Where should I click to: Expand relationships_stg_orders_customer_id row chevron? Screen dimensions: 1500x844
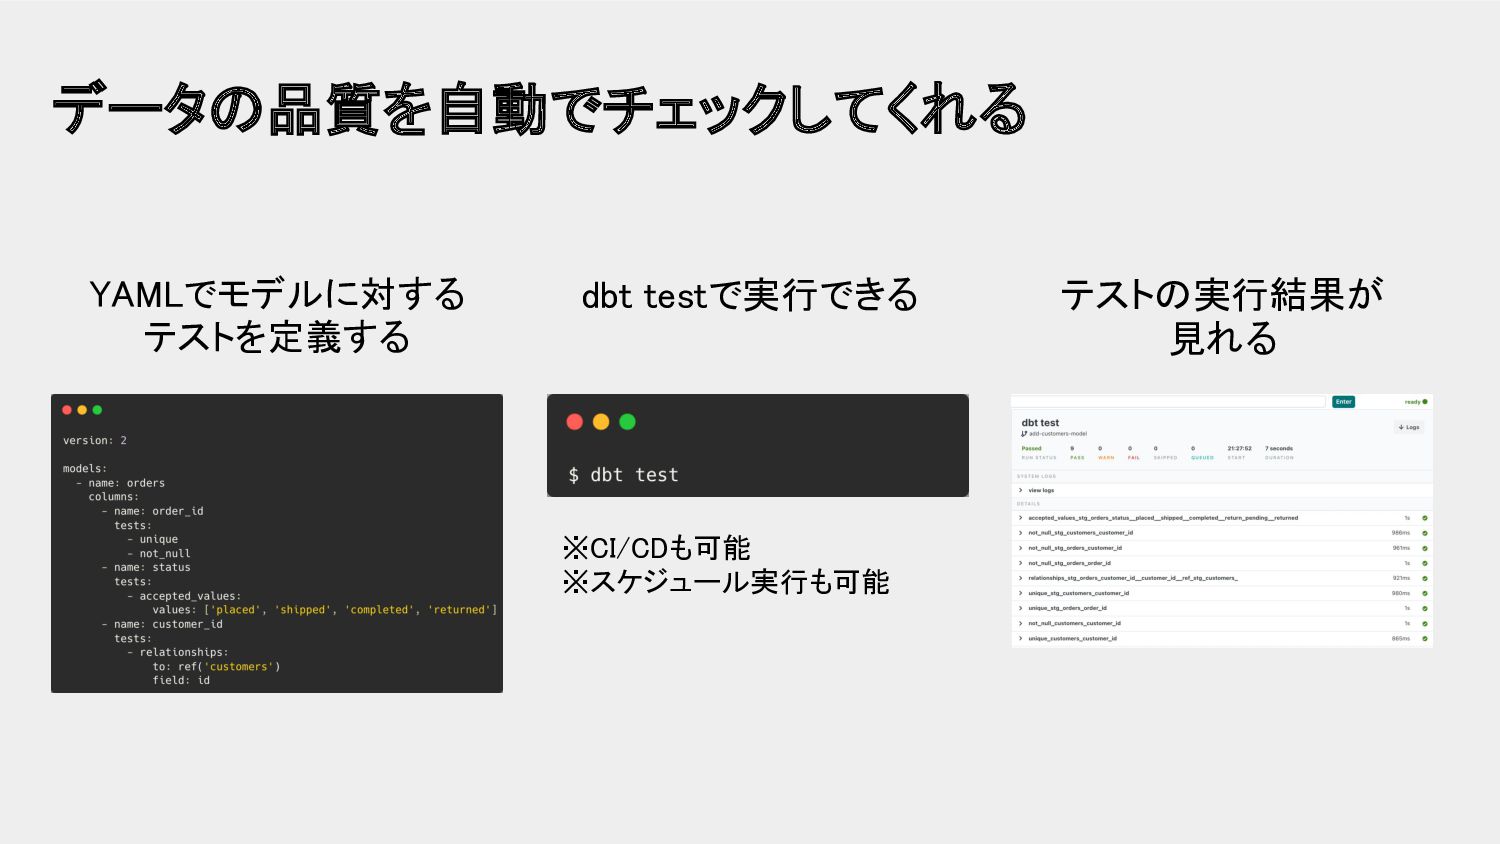[1020, 578]
